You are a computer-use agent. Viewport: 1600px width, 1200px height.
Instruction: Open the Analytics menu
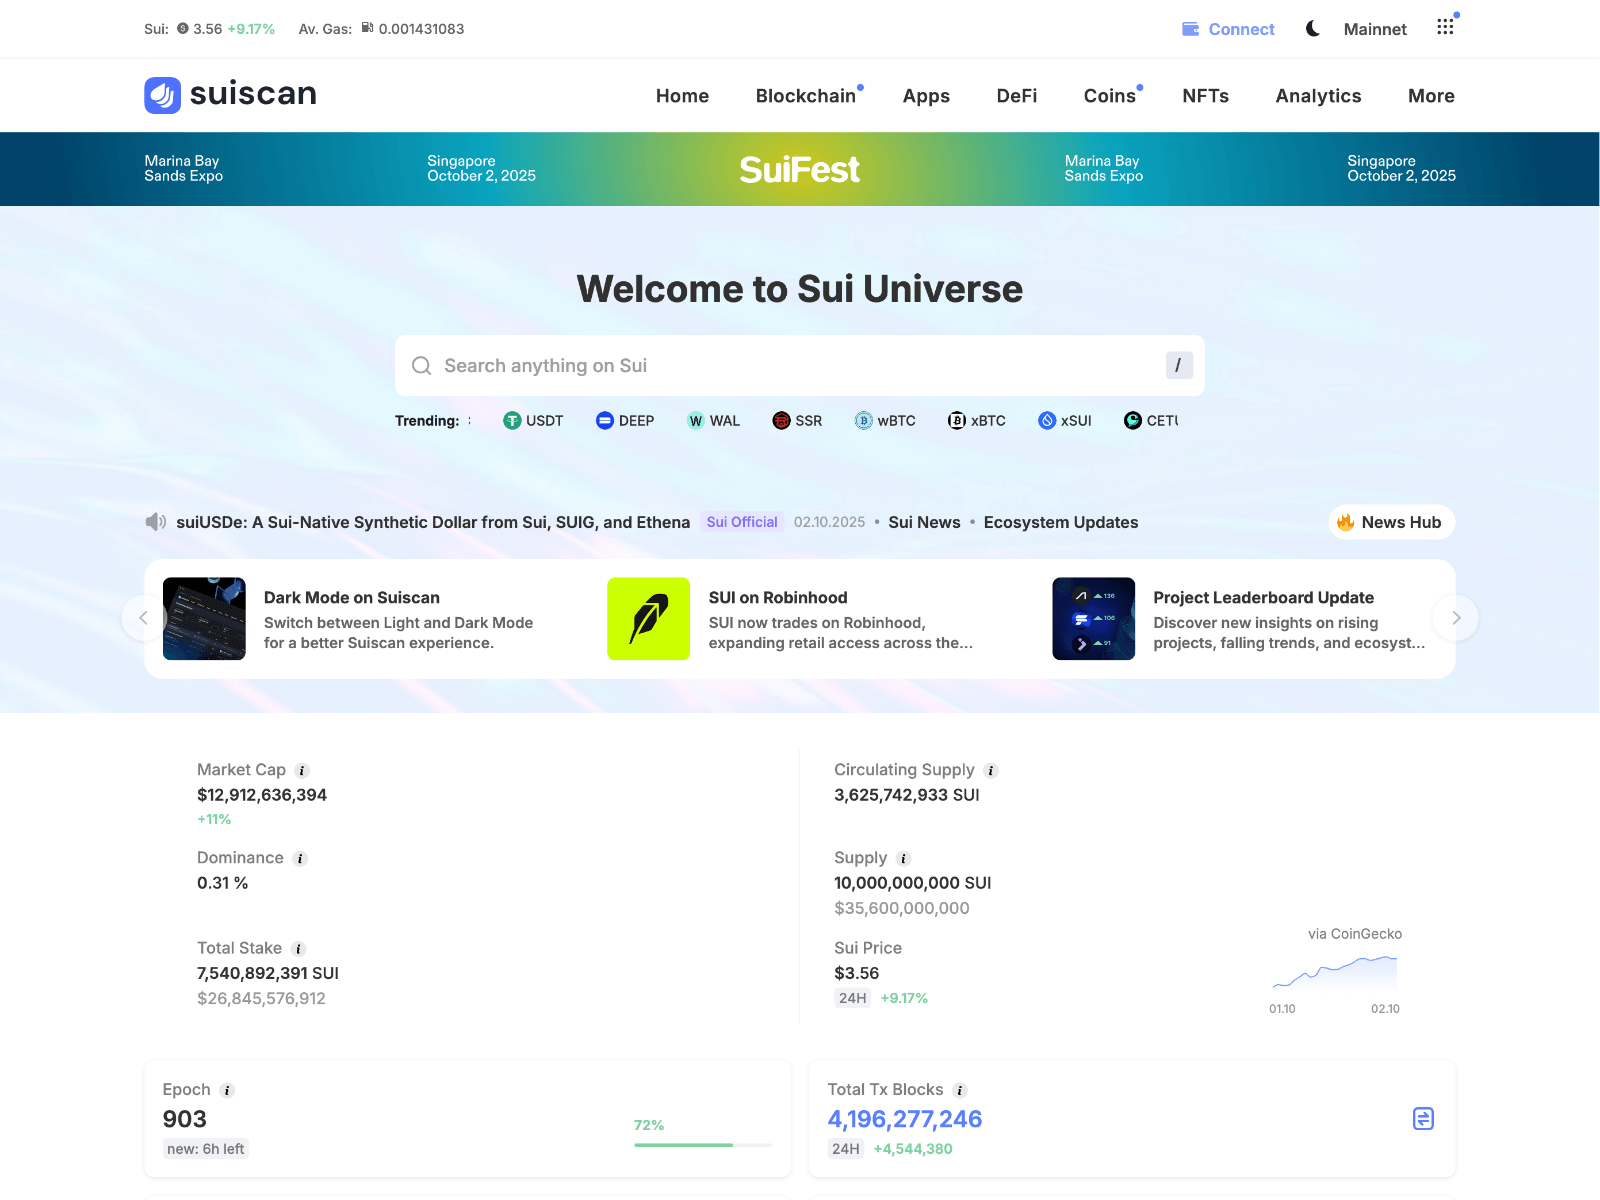1318,96
